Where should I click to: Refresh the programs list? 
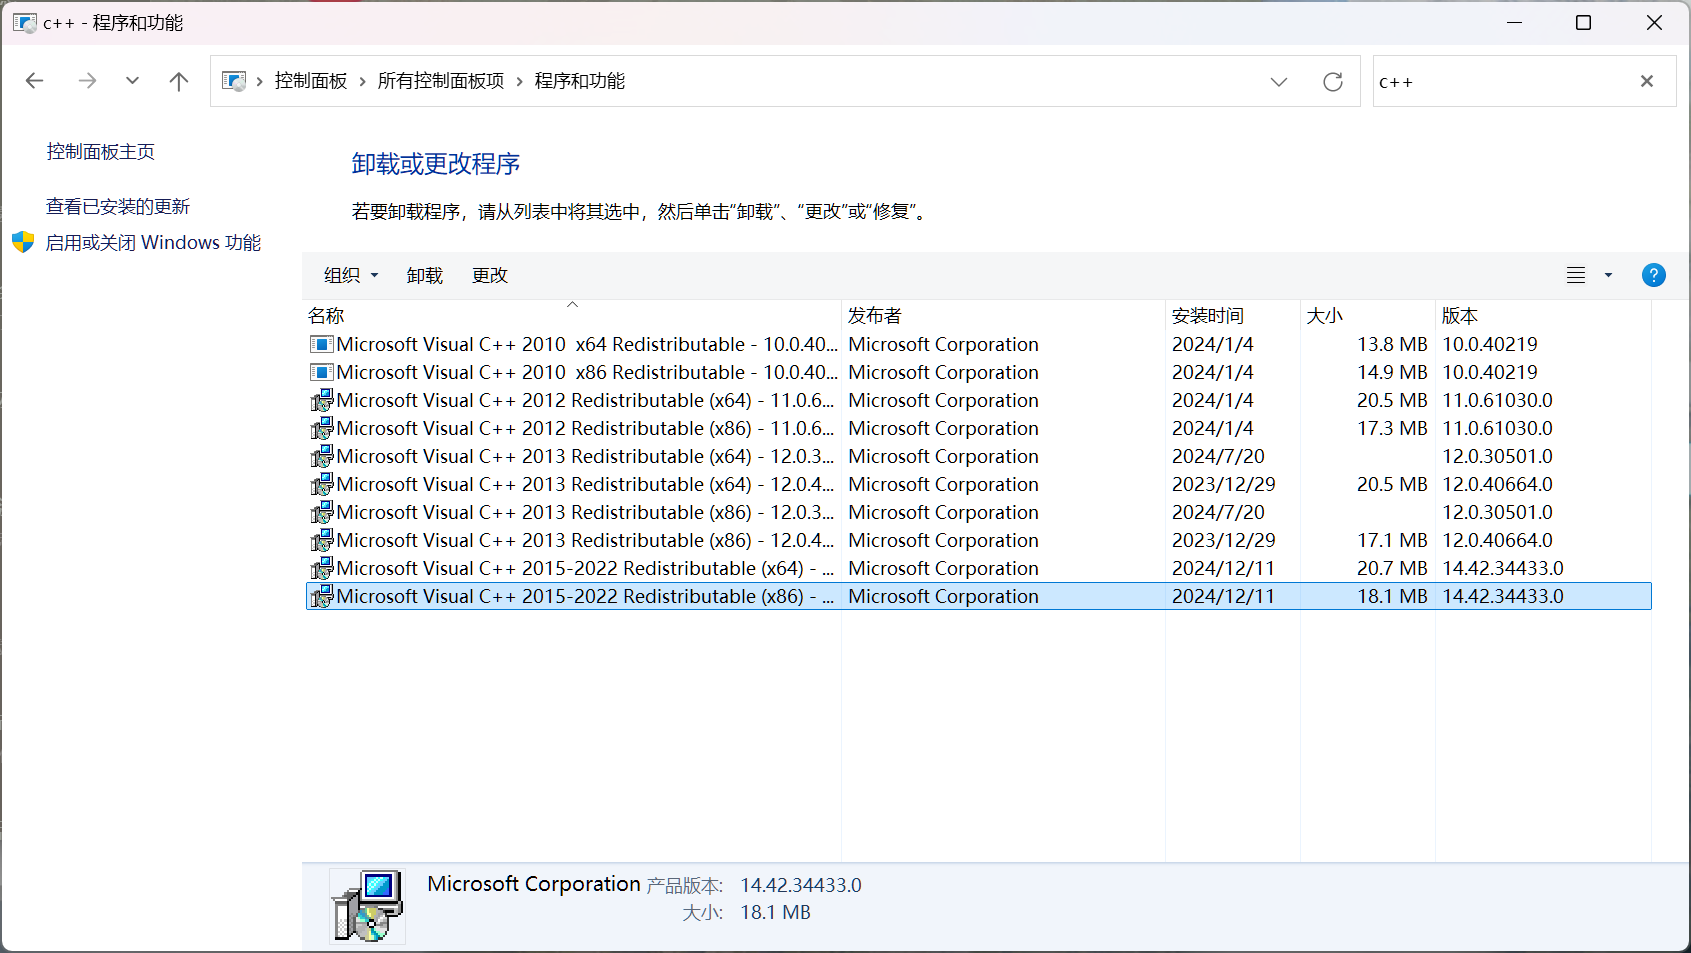point(1333,82)
